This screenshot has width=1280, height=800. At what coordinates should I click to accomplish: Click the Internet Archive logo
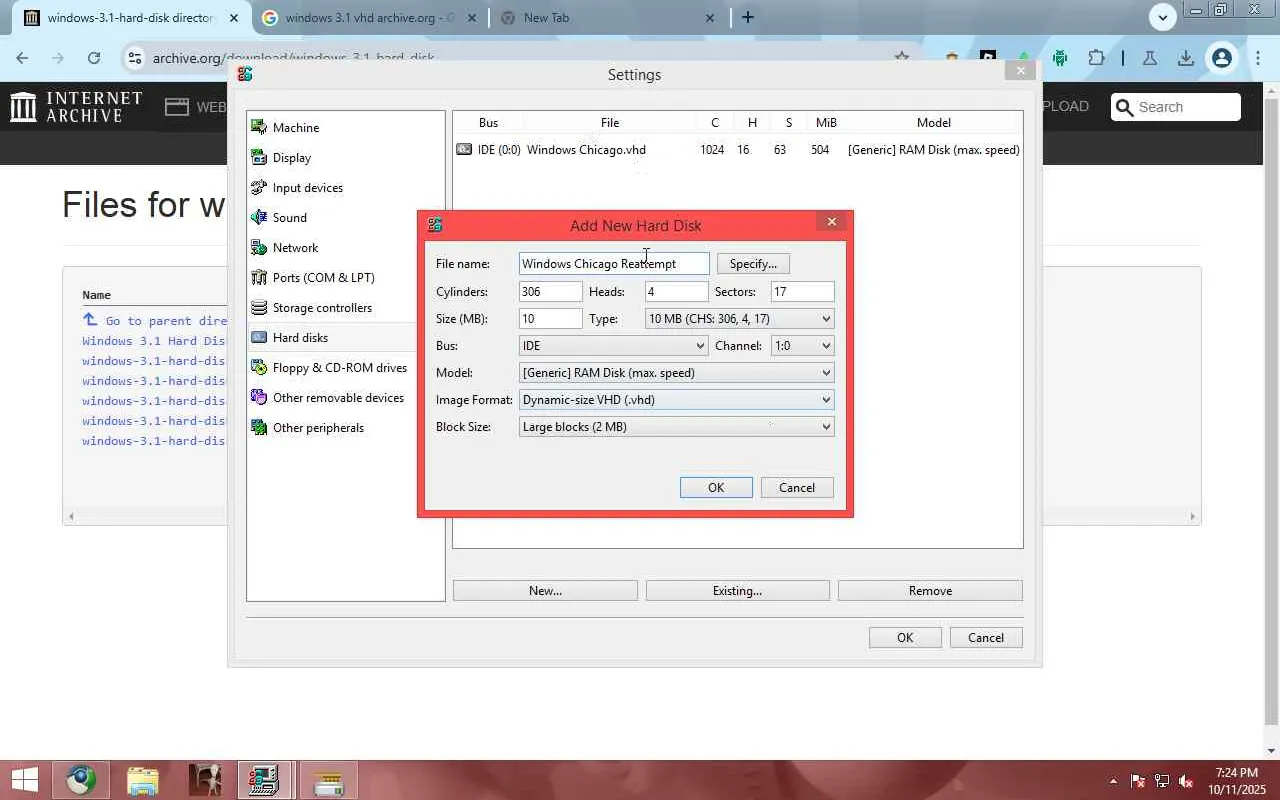point(76,107)
